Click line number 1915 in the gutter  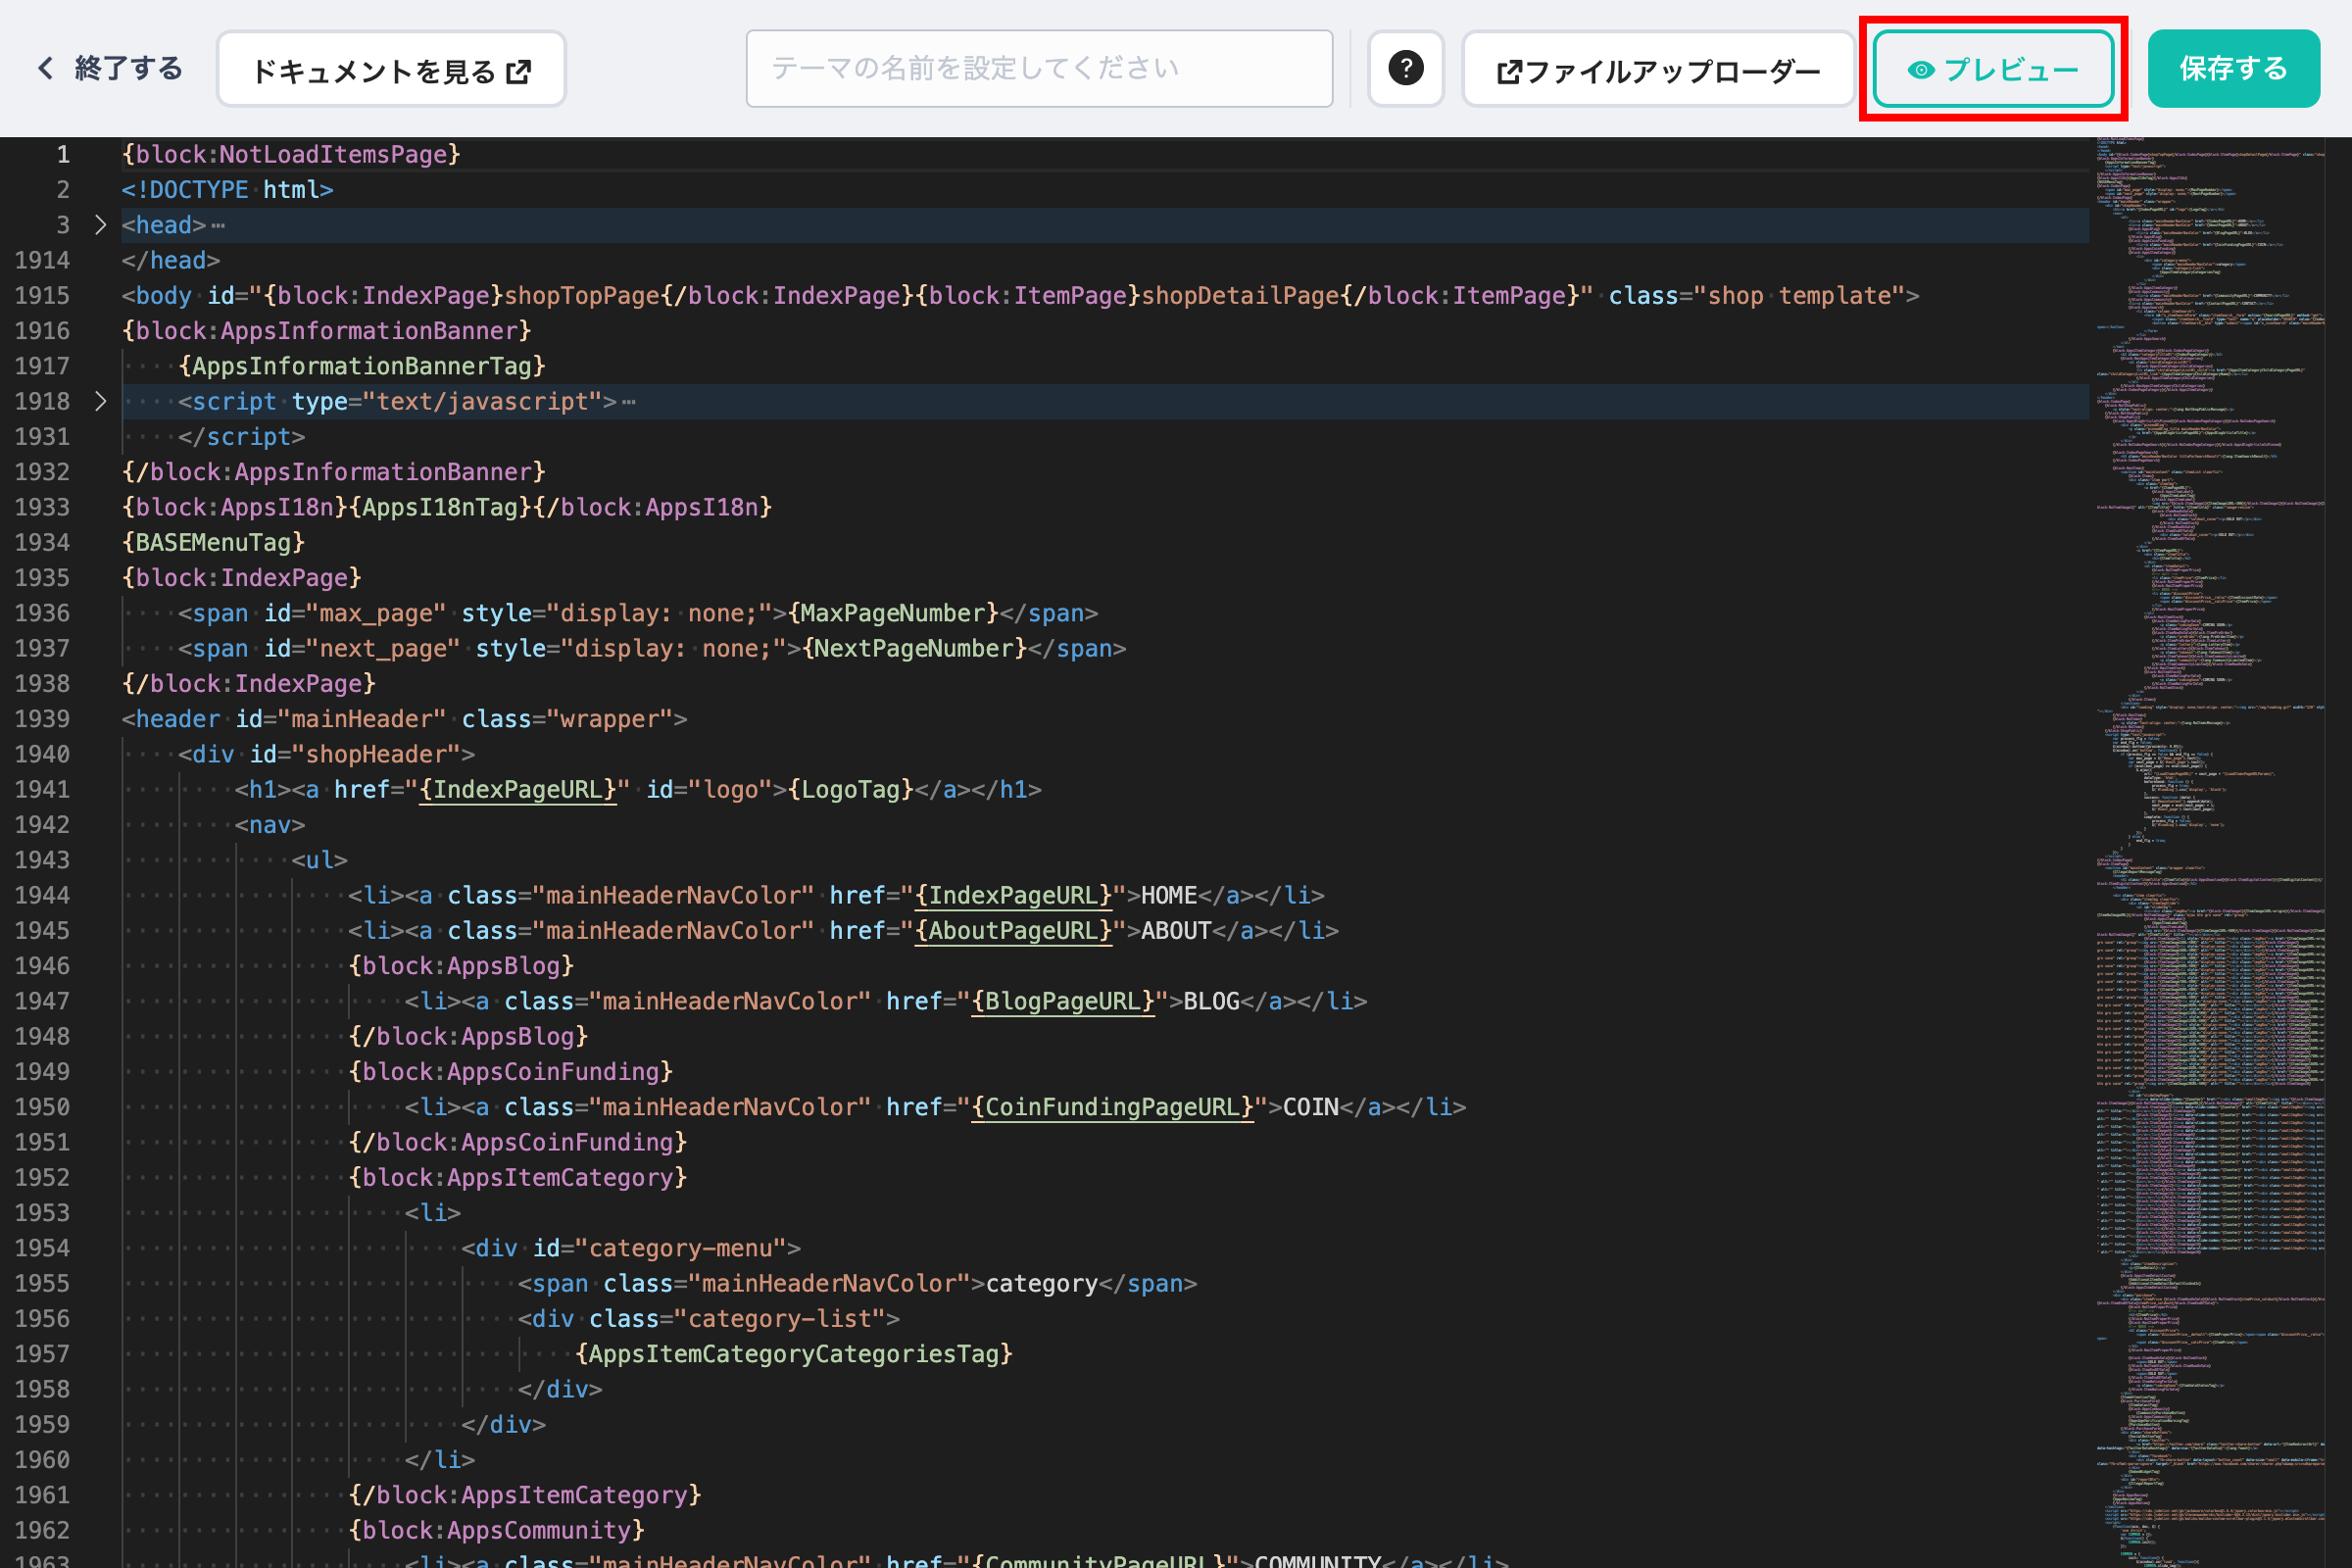click(42, 296)
